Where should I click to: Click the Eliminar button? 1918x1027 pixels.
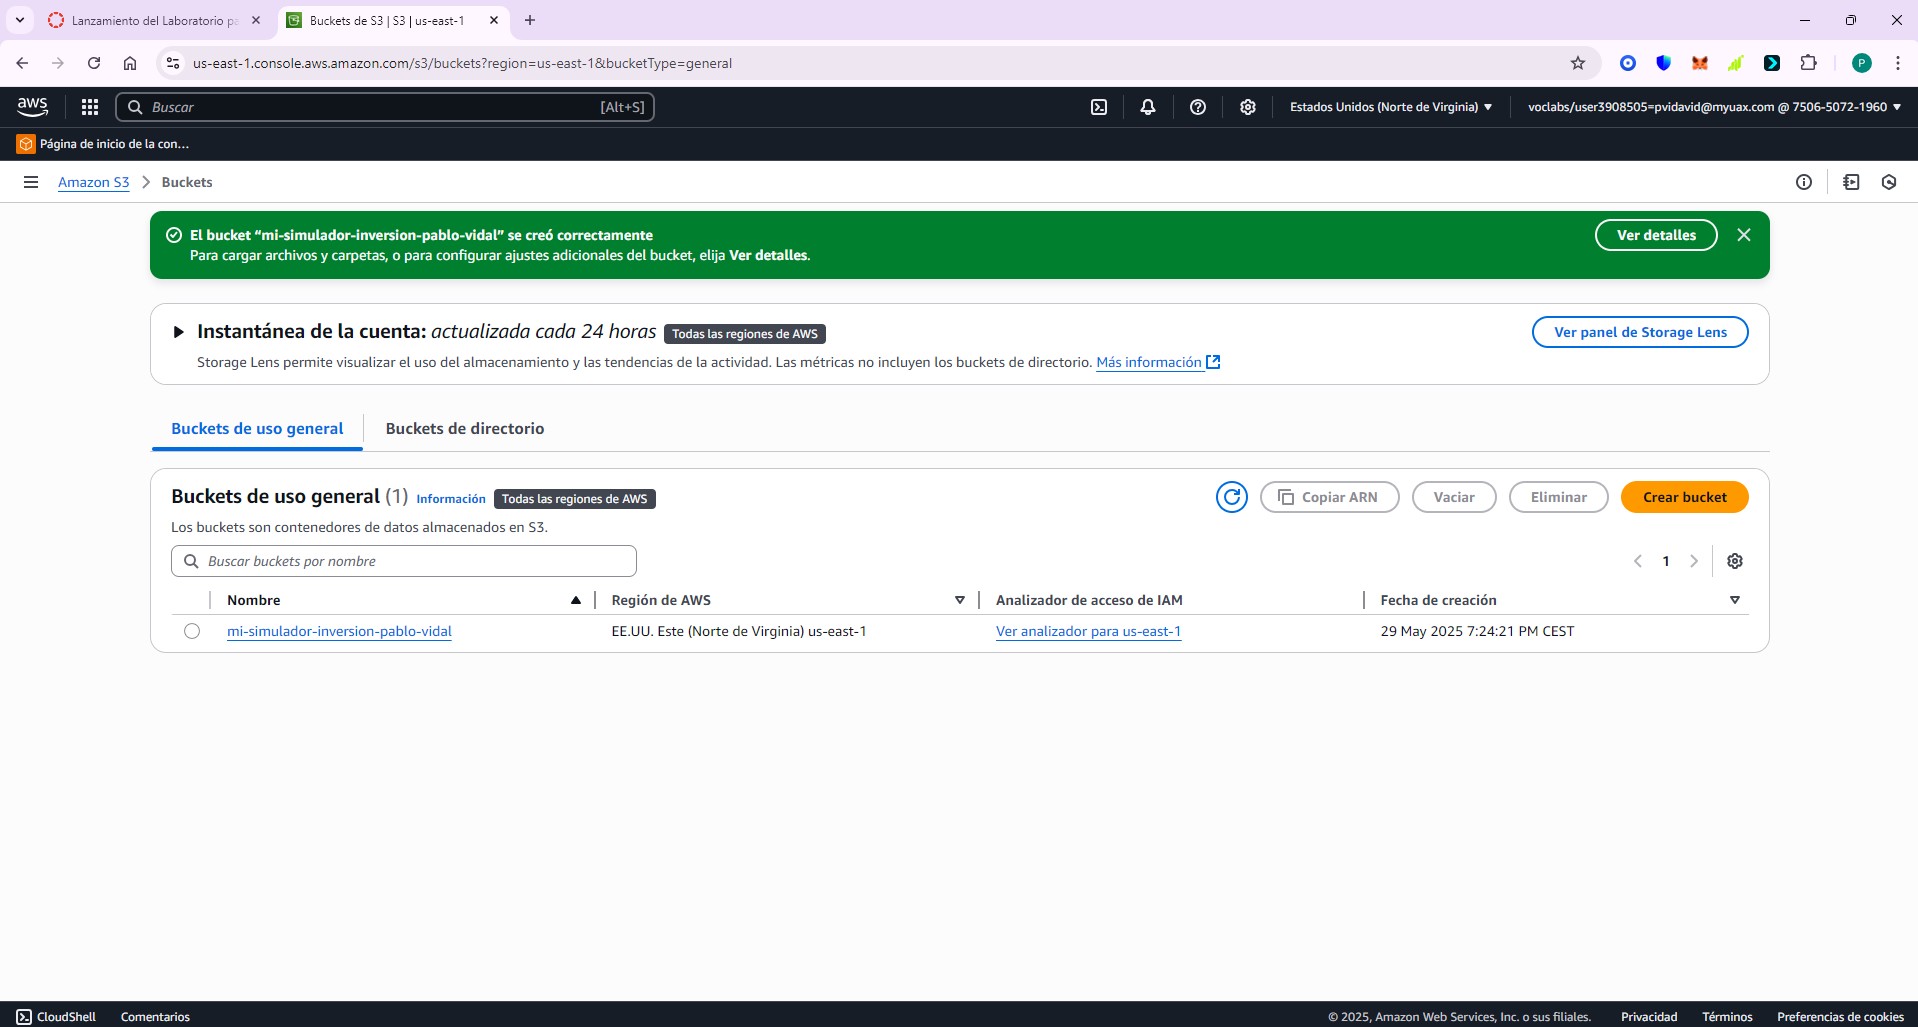pyautogui.click(x=1559, y=497)
